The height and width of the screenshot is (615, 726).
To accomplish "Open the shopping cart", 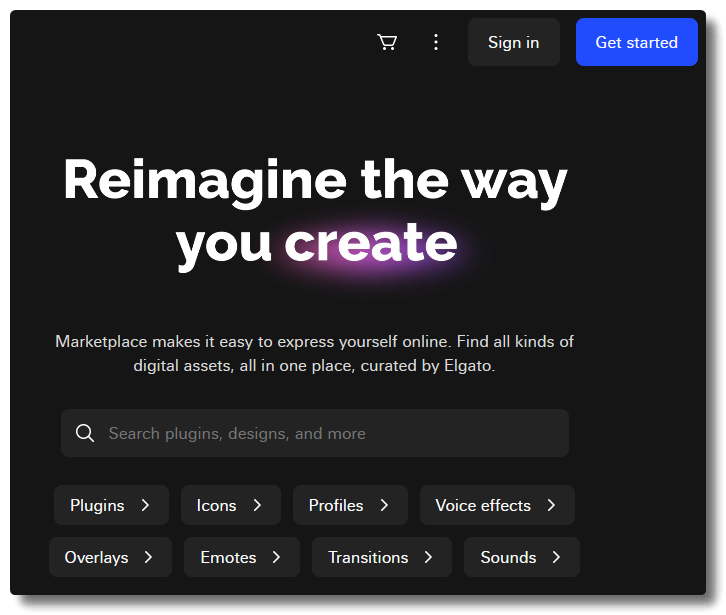I will (387, 42).
